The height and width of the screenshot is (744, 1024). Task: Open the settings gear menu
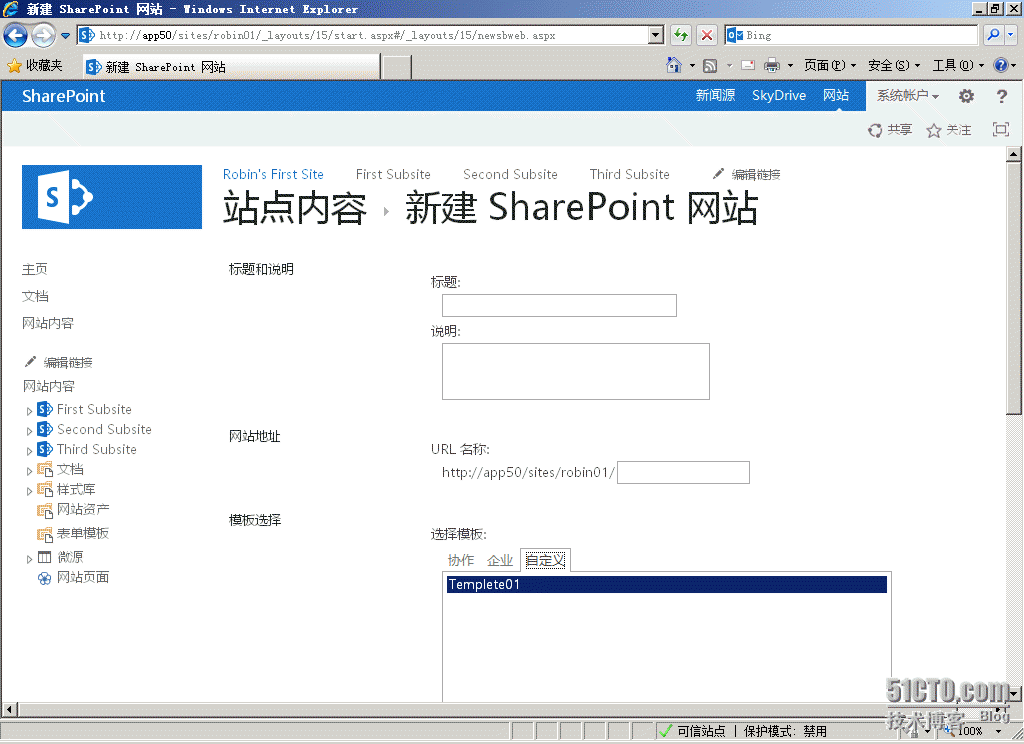(x=966, y=96)
